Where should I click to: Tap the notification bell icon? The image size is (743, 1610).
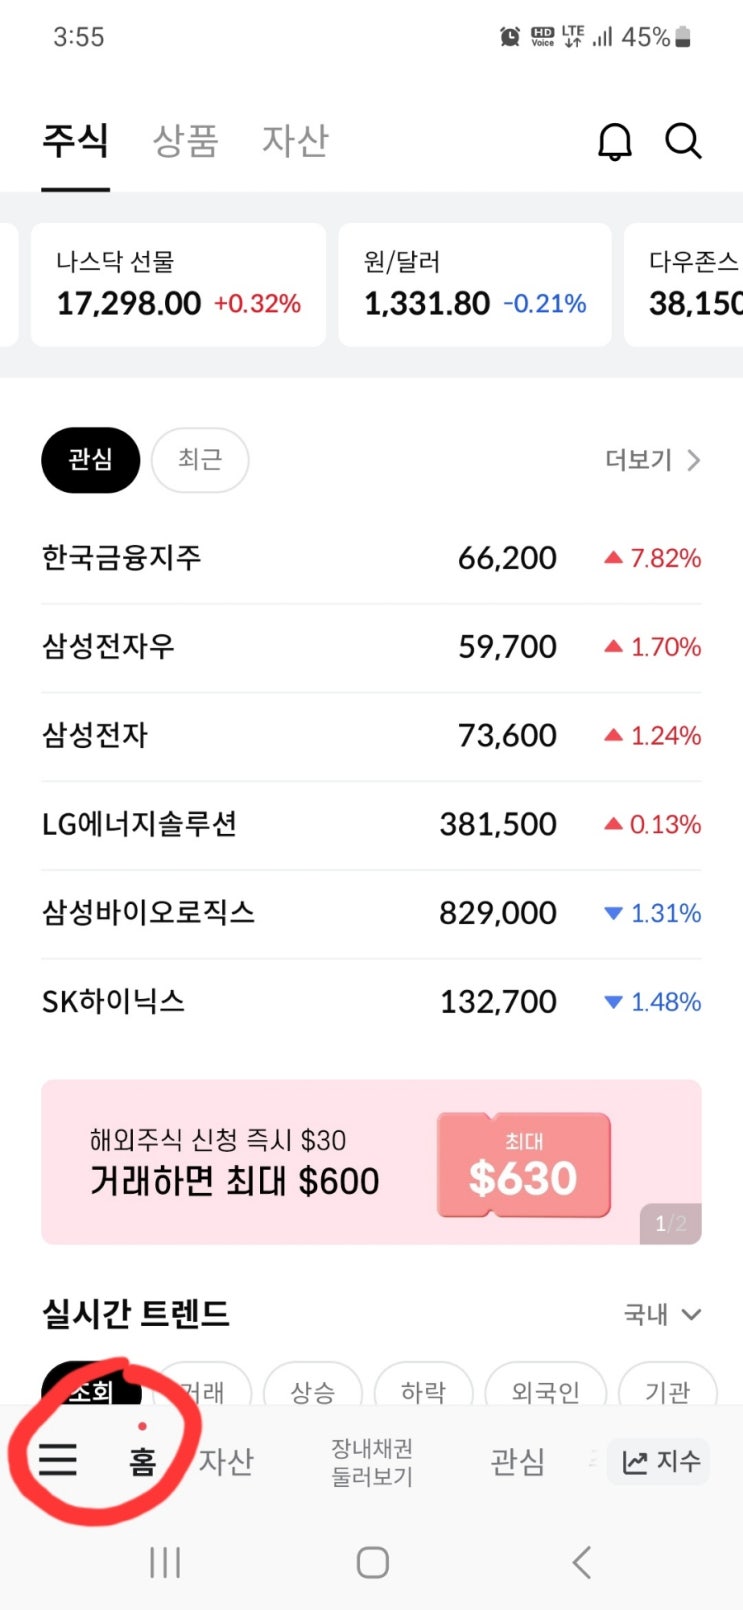[x=615, y=142]
